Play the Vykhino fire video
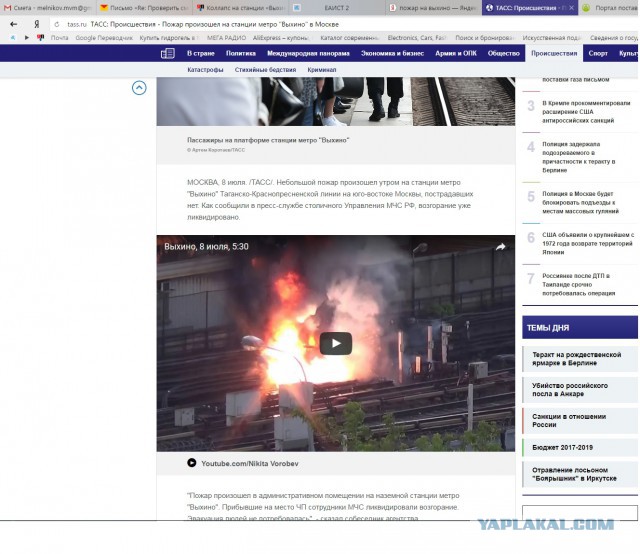The width and height of the screenshot is (640, 554). pyautogui.click(x=336, y=343)
